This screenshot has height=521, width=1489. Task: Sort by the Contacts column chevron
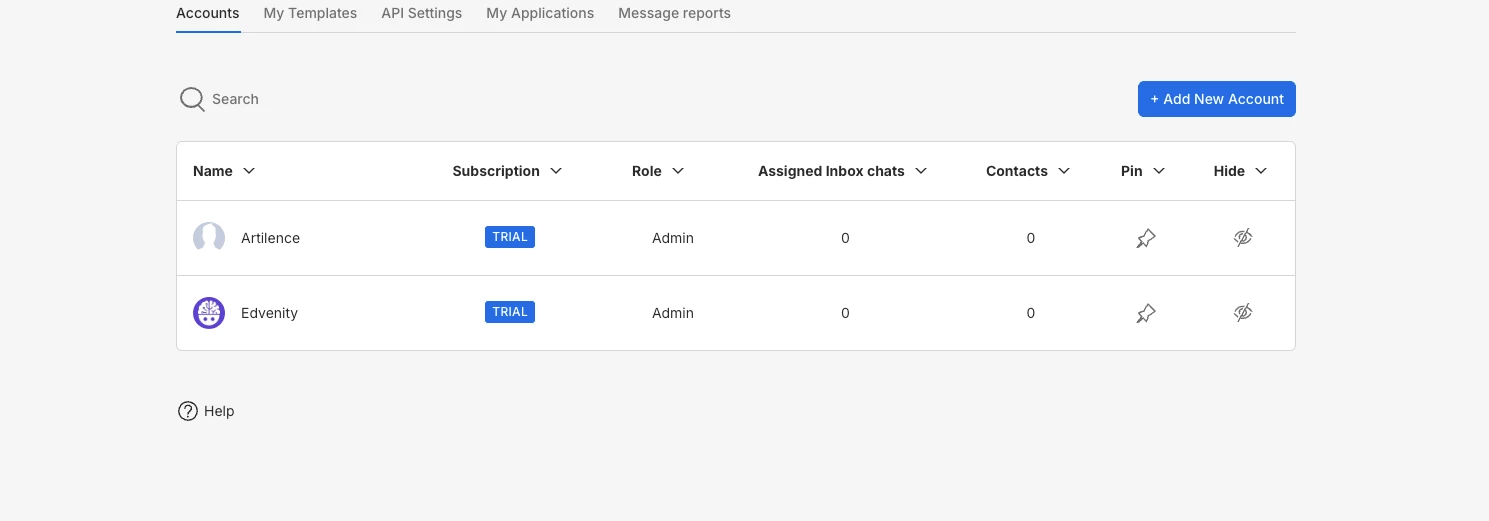coord(1064,171)
